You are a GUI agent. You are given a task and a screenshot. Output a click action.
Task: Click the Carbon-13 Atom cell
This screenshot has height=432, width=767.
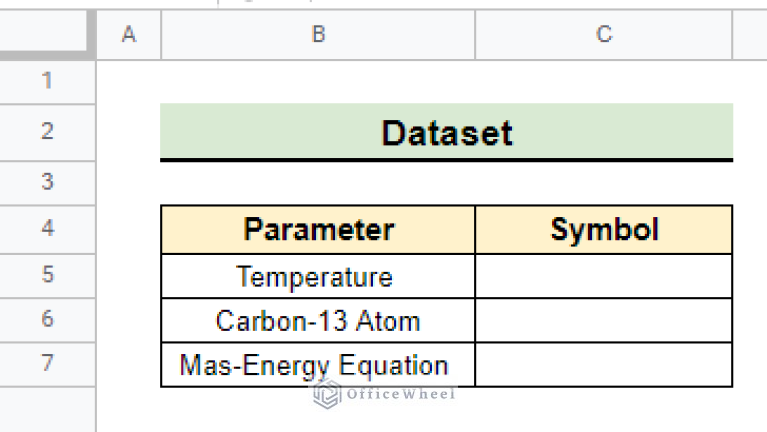[318, 320]
